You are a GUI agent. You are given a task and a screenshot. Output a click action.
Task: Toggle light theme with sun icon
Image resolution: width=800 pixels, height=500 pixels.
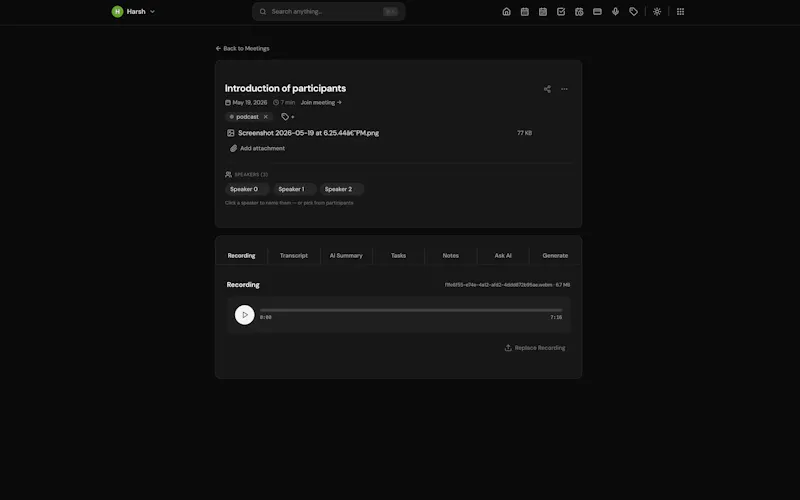tap(657, 12)
